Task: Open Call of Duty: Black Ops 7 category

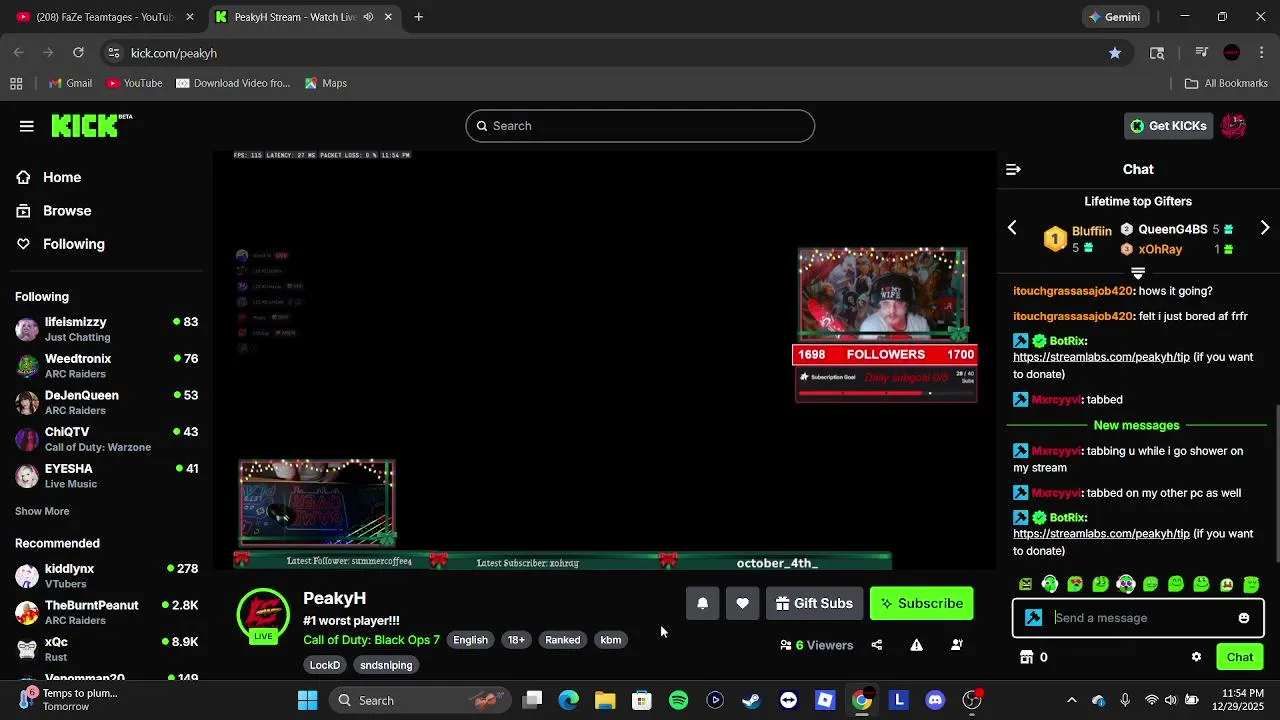Action: 371,640
